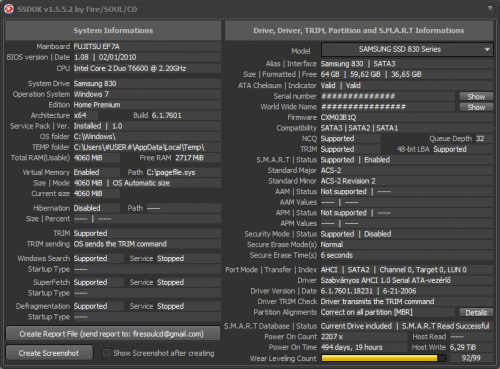Click Create Report File button
This screenshot has height=369, width=500.
coord(113,334)
